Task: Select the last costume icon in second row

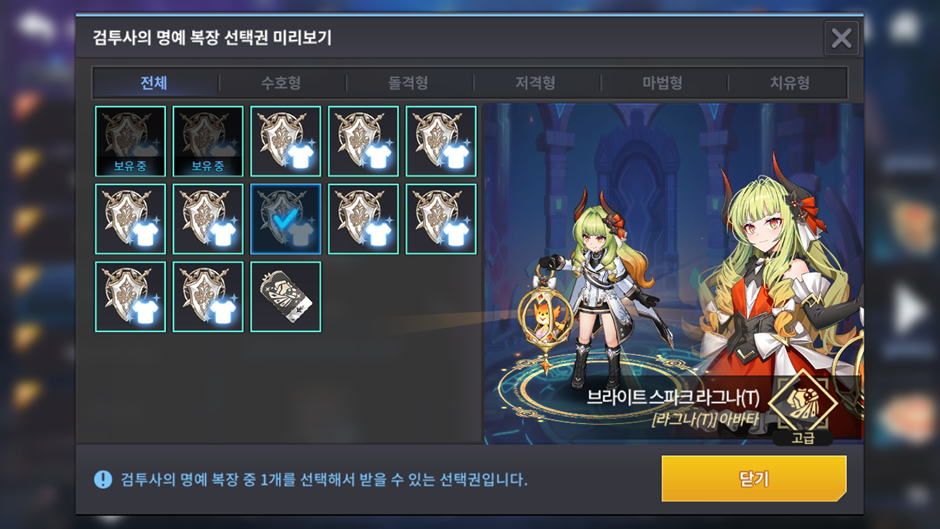Action: (x=441, y=219)
